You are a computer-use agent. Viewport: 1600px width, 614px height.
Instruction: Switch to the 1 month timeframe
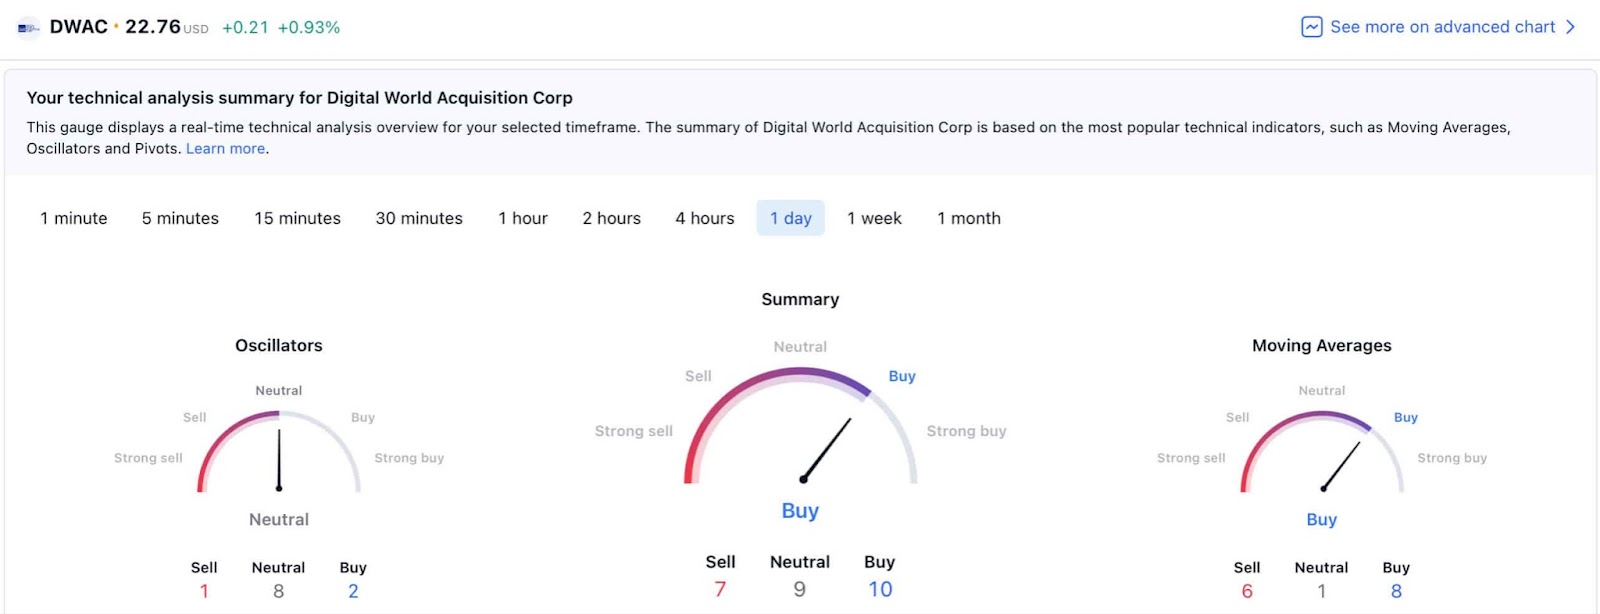[969, 218]
